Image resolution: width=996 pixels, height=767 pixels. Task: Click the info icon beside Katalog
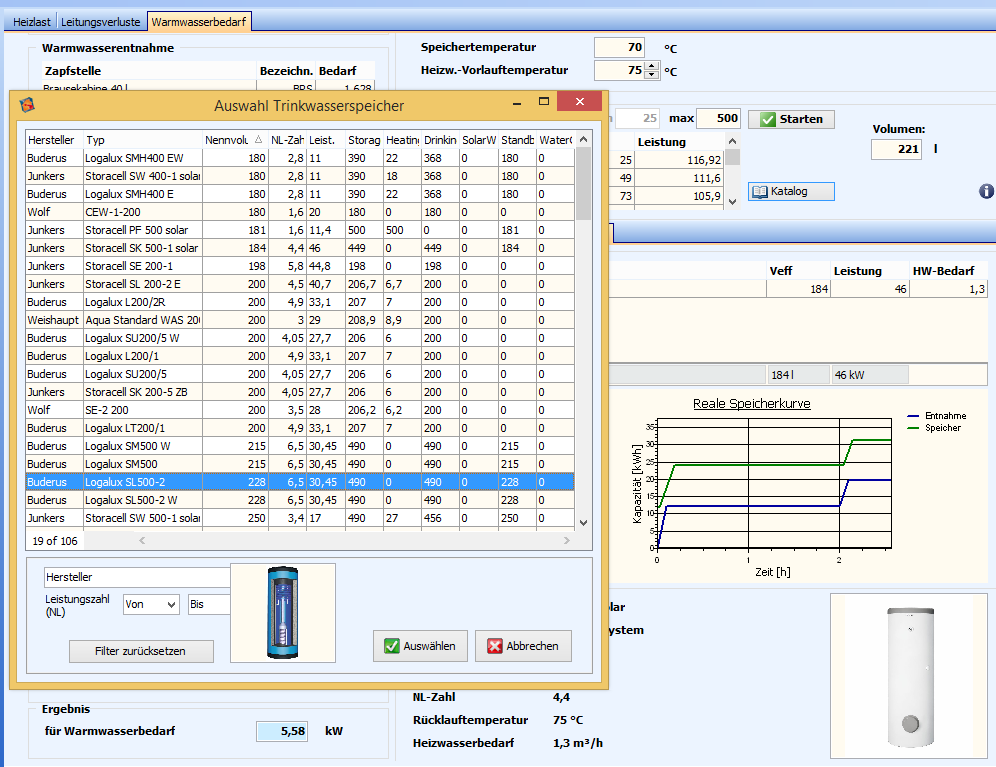[986, 191]
